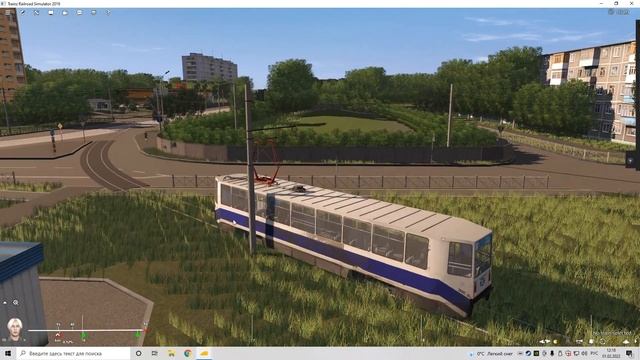Open Chrome from the taskbar

[187, 353]
